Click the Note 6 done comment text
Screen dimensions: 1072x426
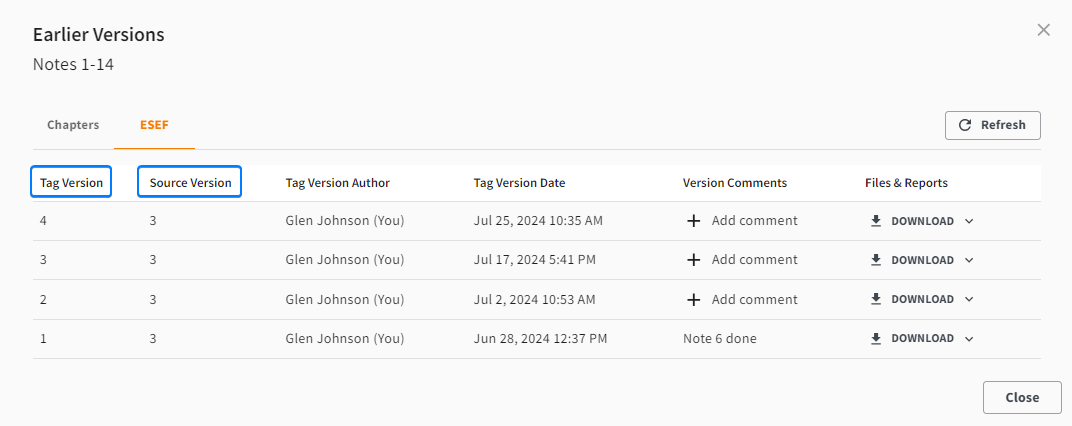pos(719,338)
